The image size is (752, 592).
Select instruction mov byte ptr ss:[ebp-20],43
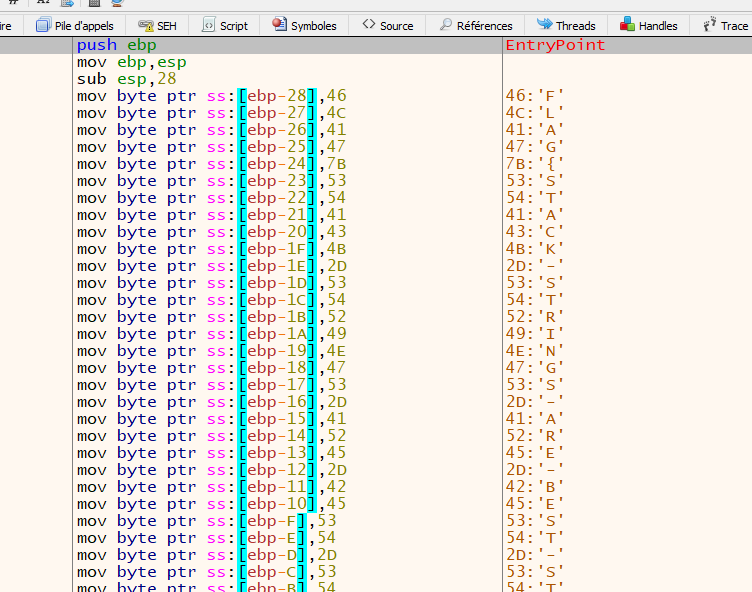coord(212,232)
